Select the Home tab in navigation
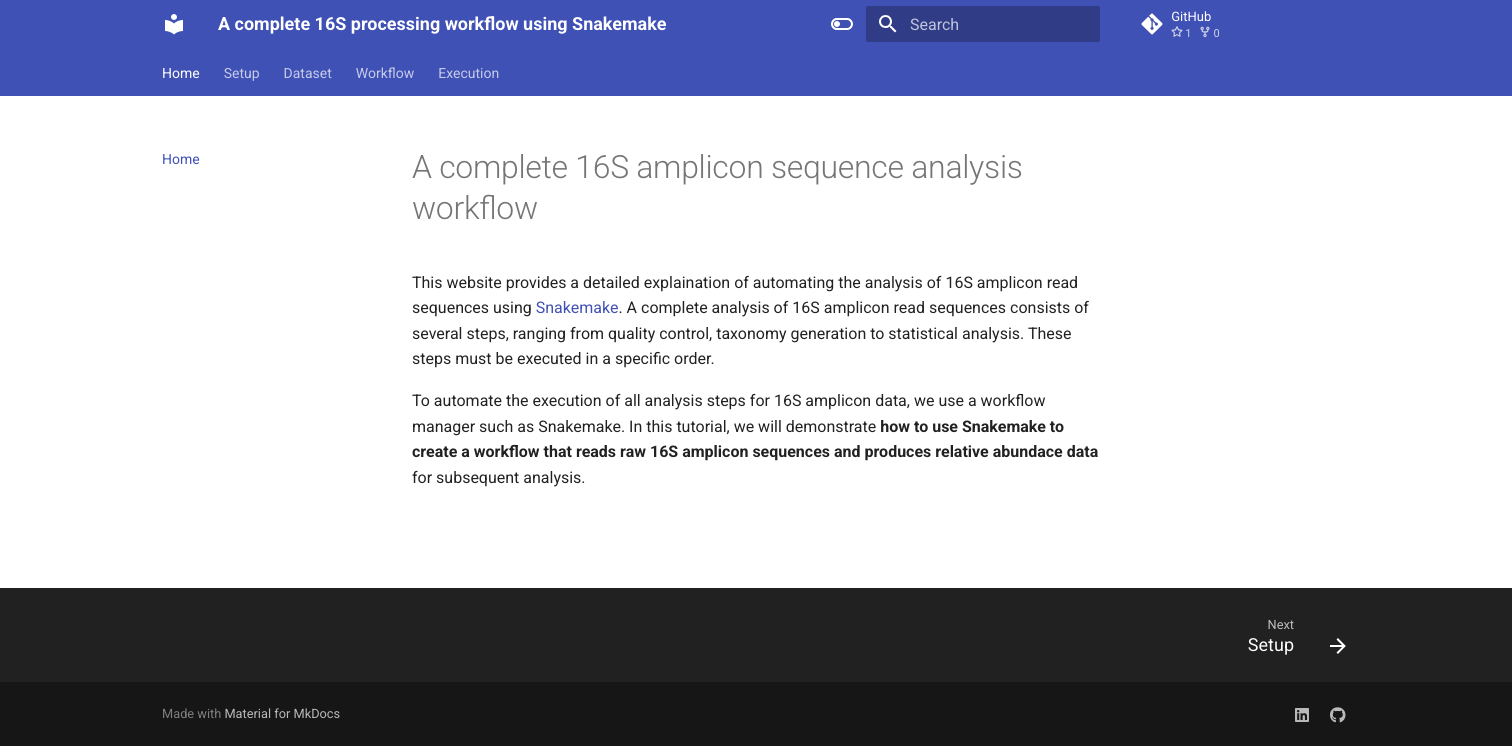1512x746 pixels. (x=181, y=73)
